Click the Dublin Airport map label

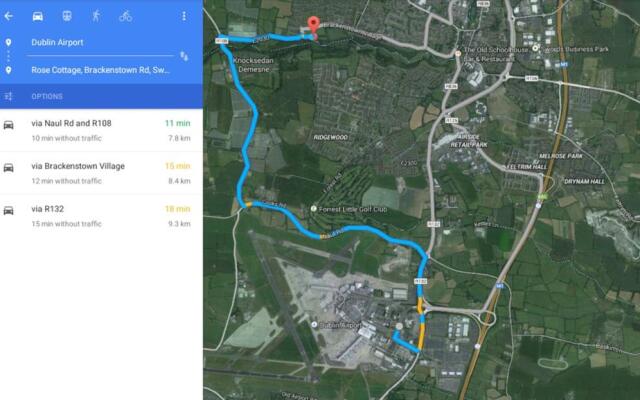[340, 325]
